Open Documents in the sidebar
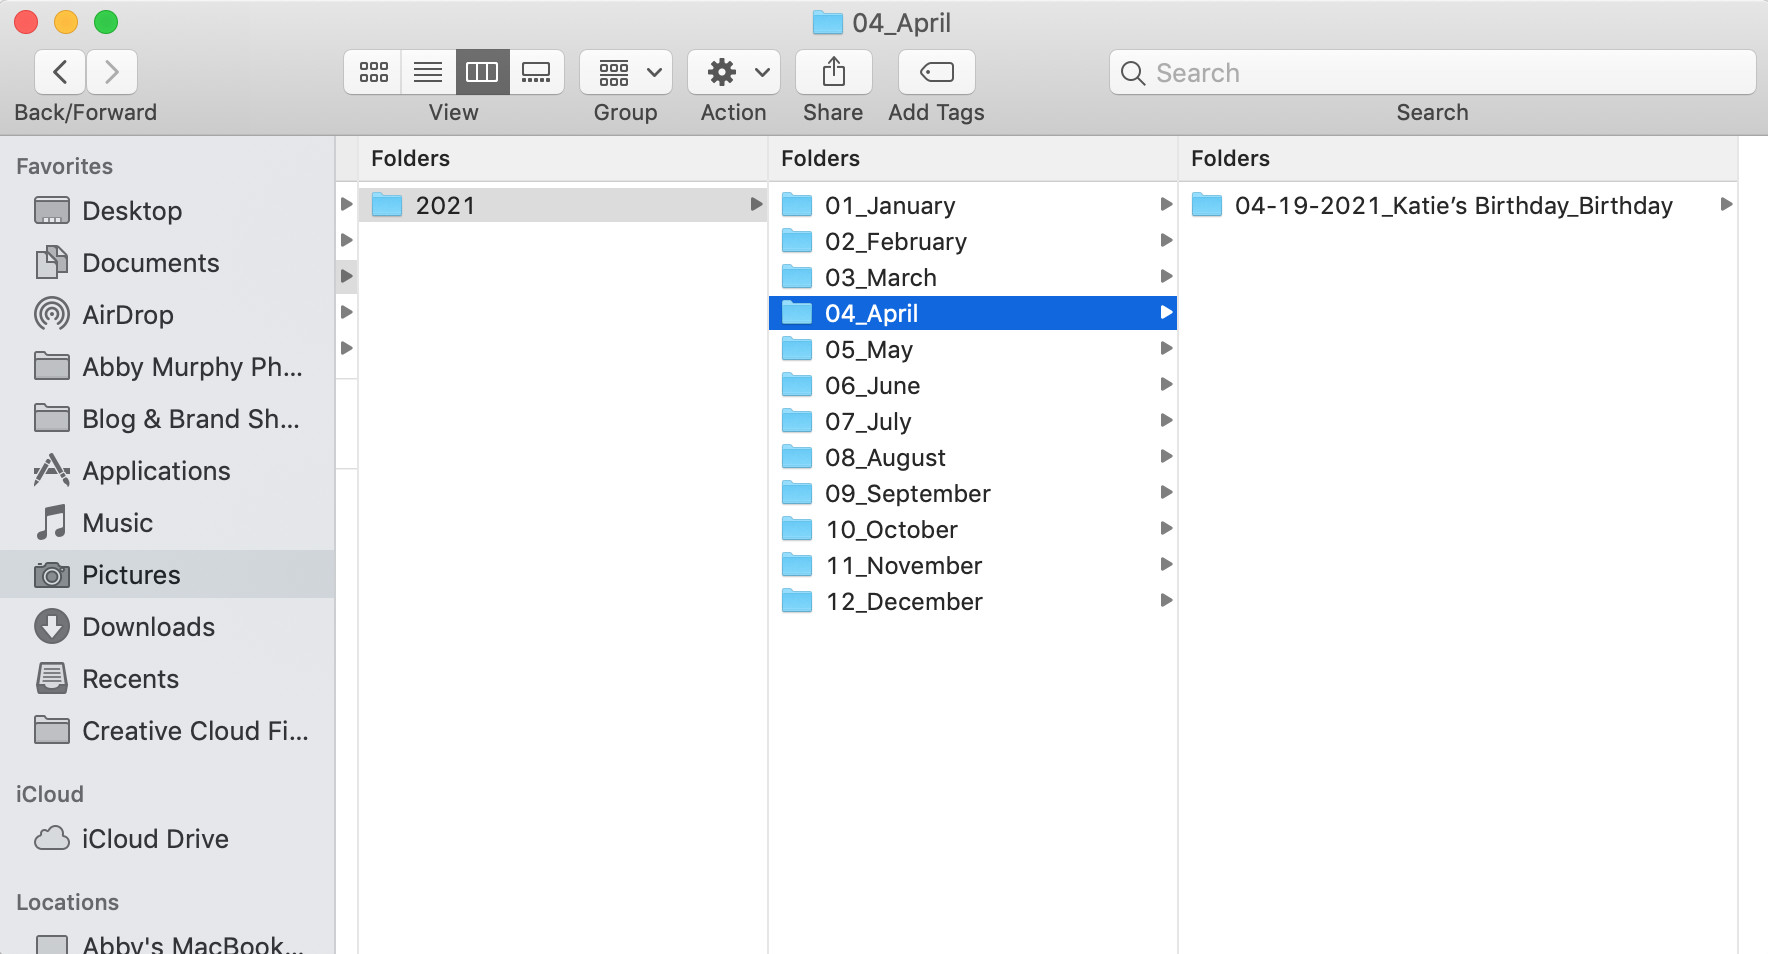This screenshot has width=1768, height=954. (x=167, y=263)
